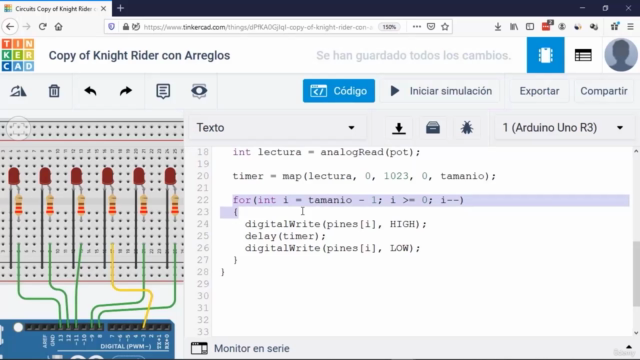Bookmark this page with star icon
This screenshot has height=360, width=640.
pos(445,27)
